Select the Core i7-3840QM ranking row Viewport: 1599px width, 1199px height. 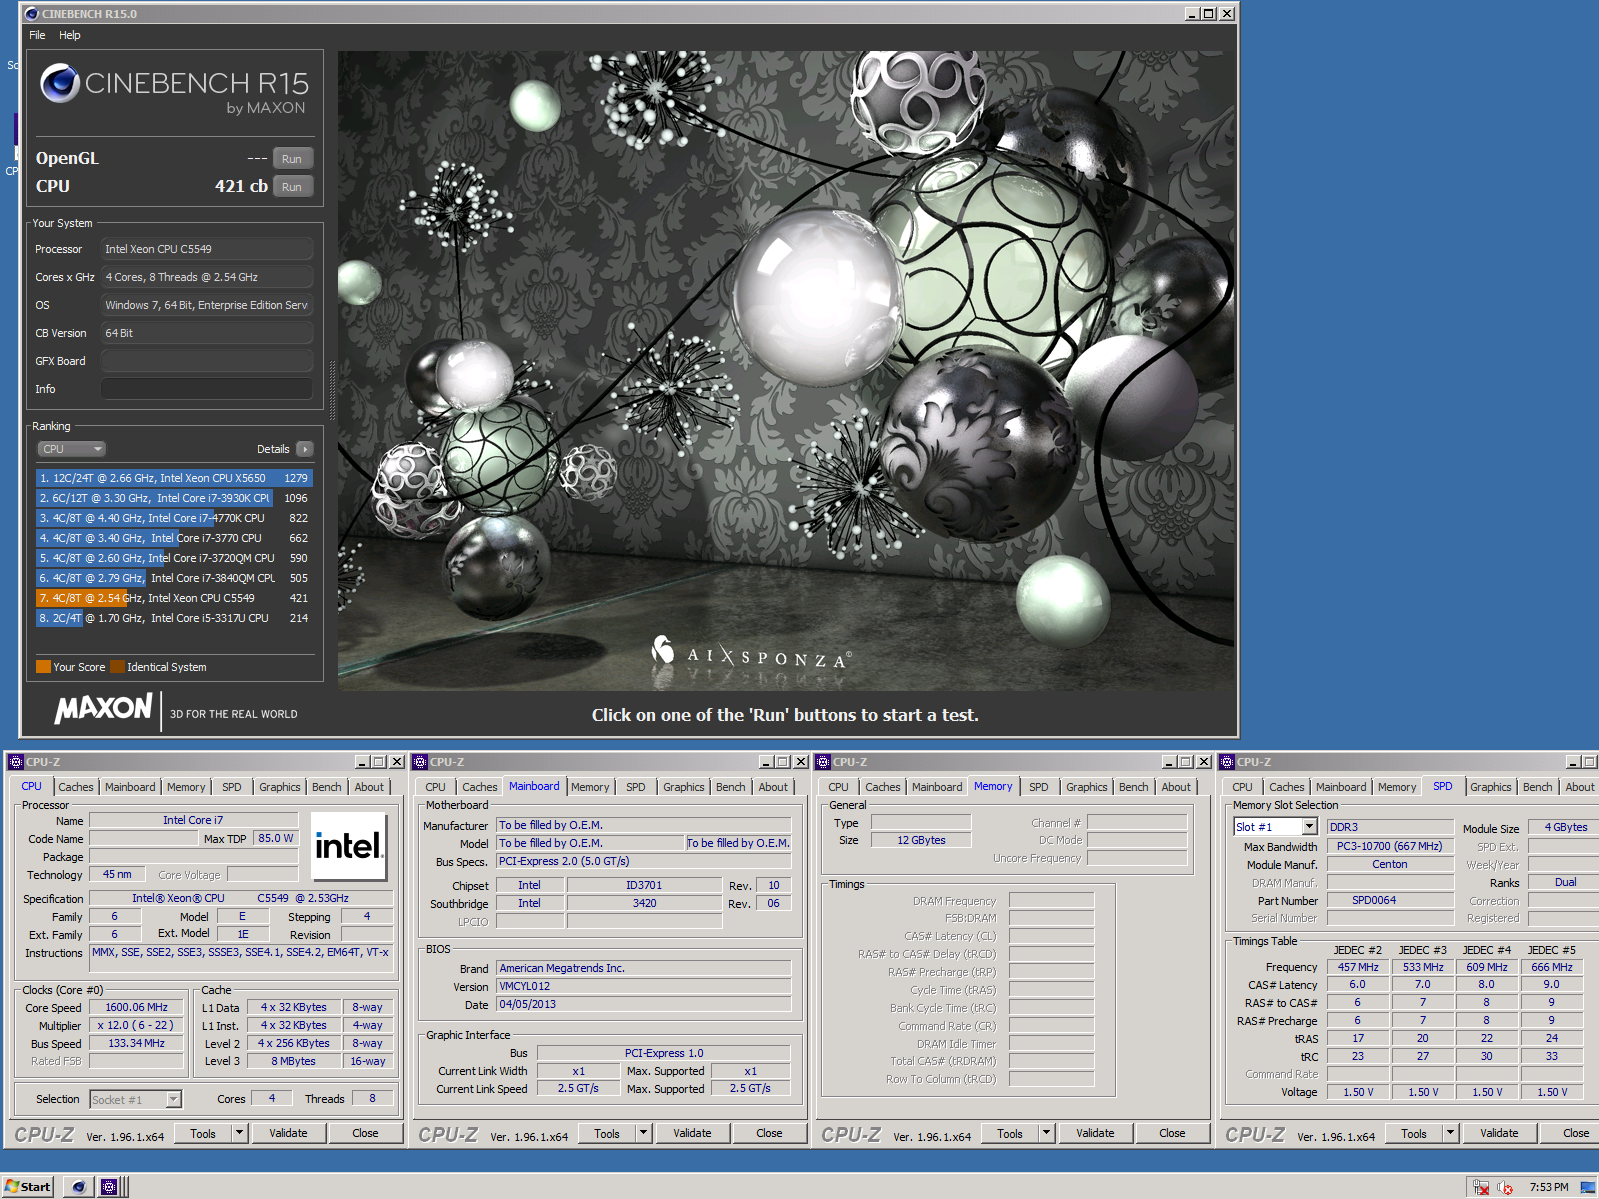174,578
